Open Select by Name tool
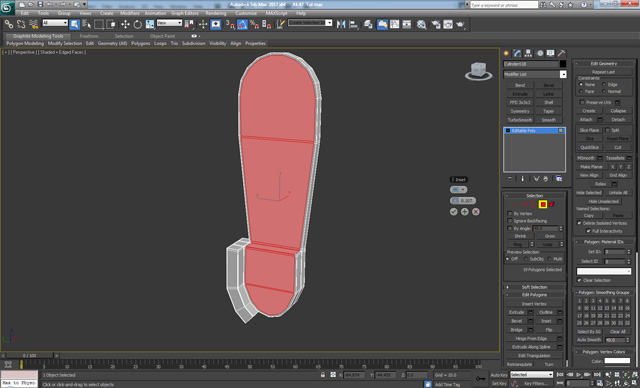The image size is (640, 388). [x=87, y=24]
